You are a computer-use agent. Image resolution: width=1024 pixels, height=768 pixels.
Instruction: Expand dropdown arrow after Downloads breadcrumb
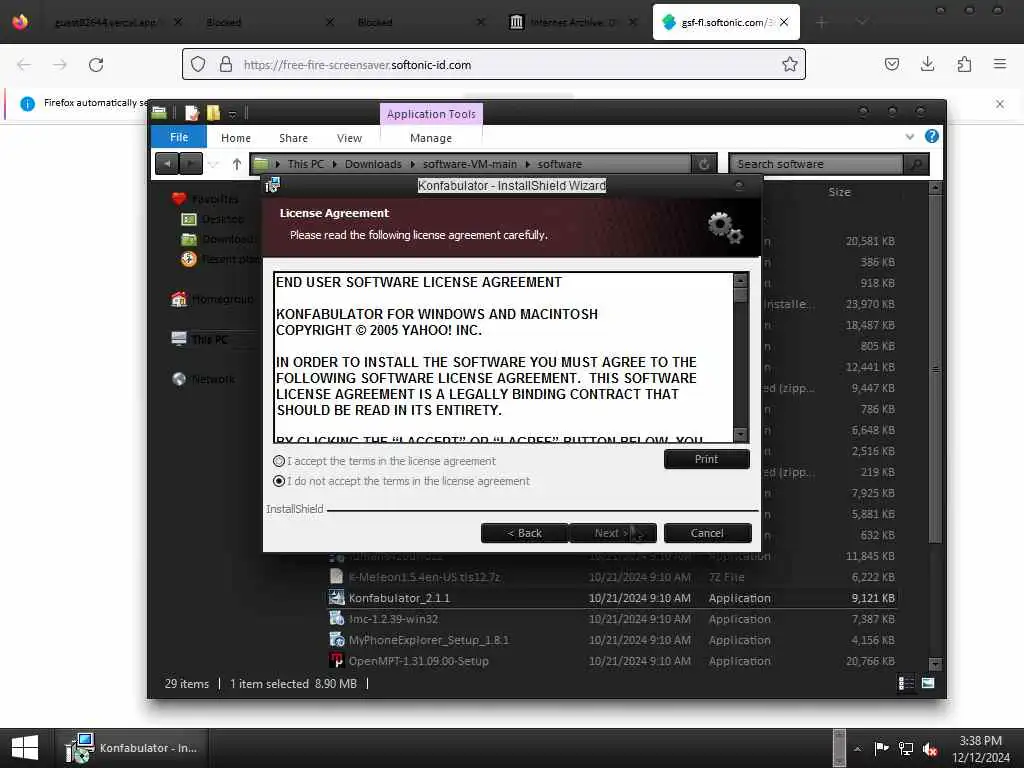(412, 164)
